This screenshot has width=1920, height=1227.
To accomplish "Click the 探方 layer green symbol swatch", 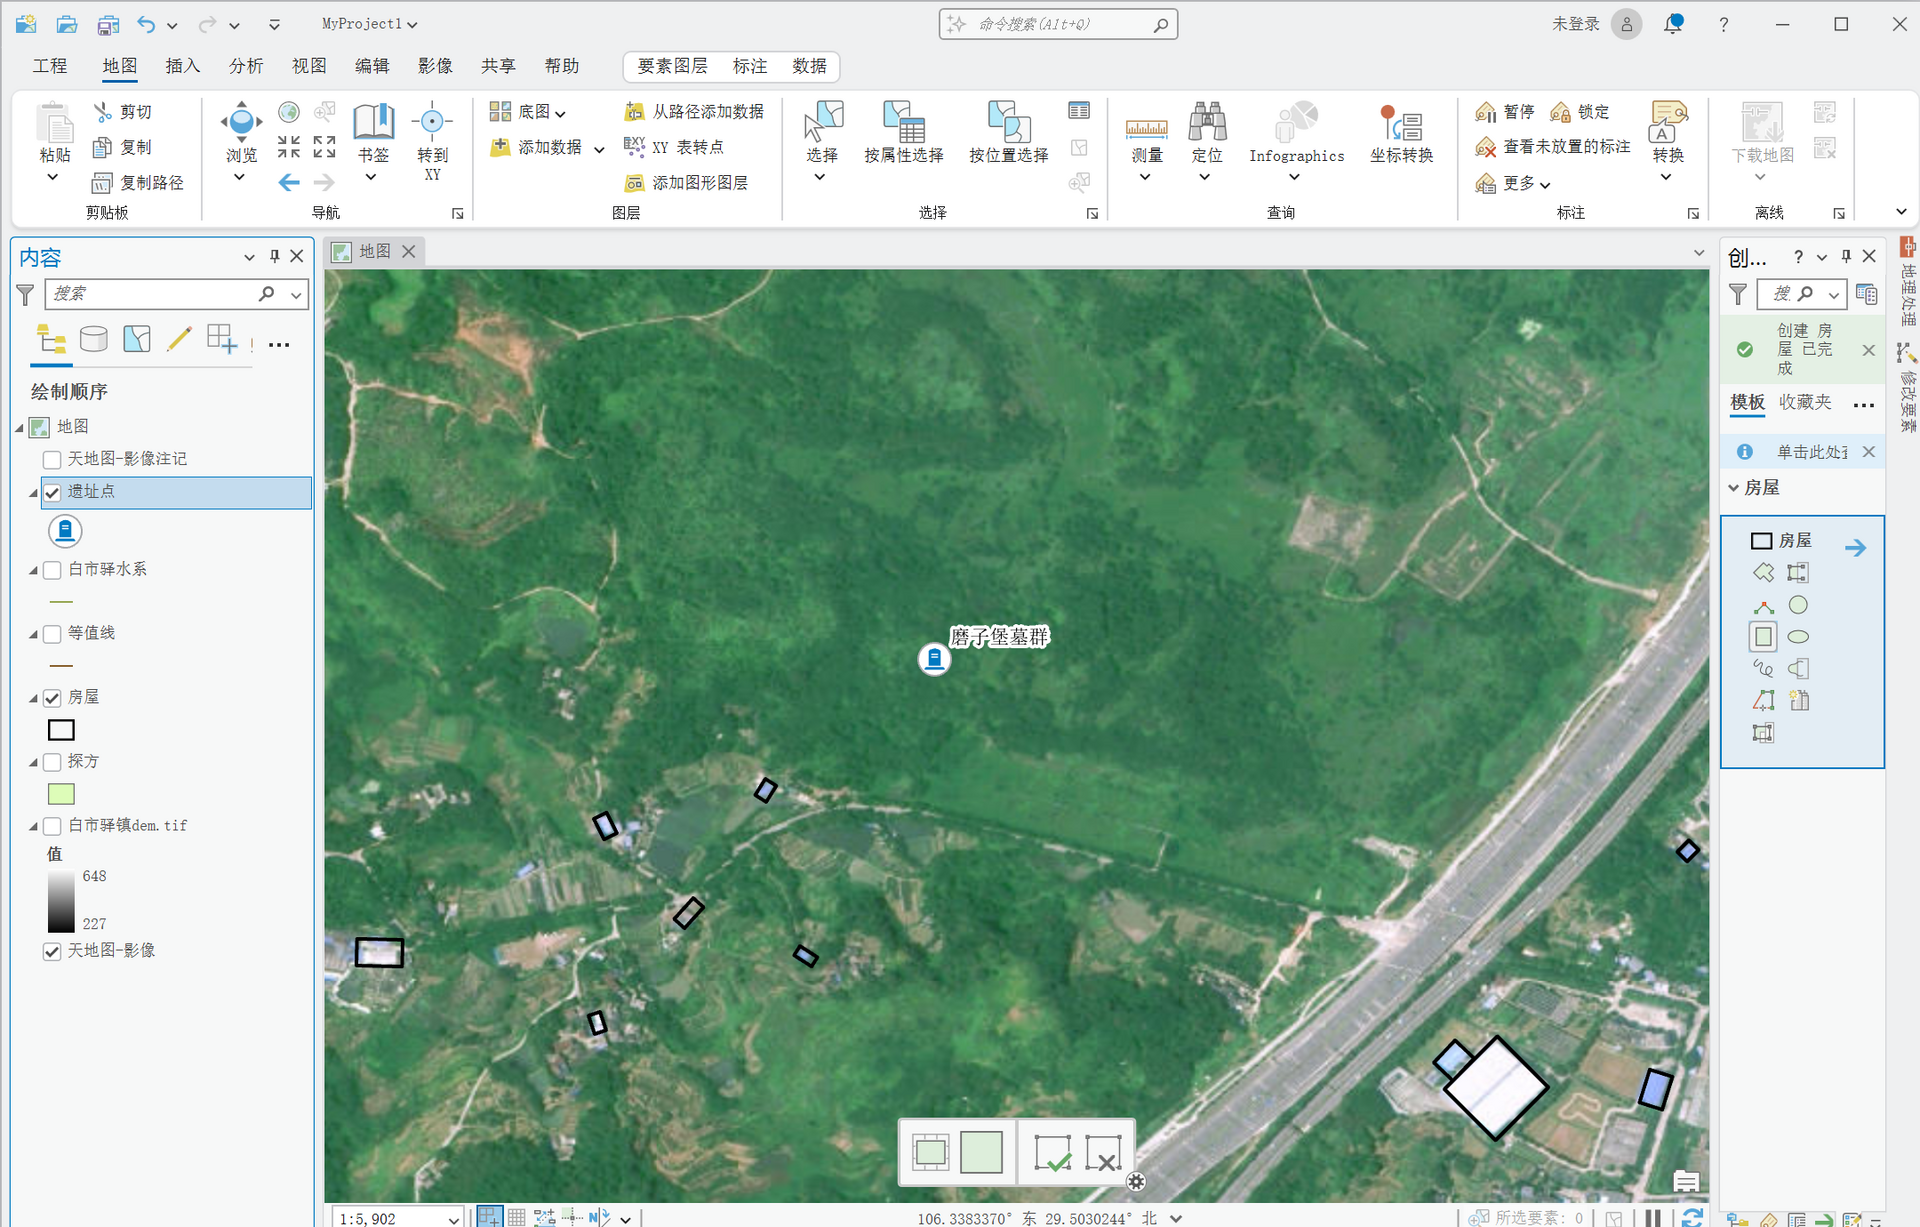I will coord(61,794).
